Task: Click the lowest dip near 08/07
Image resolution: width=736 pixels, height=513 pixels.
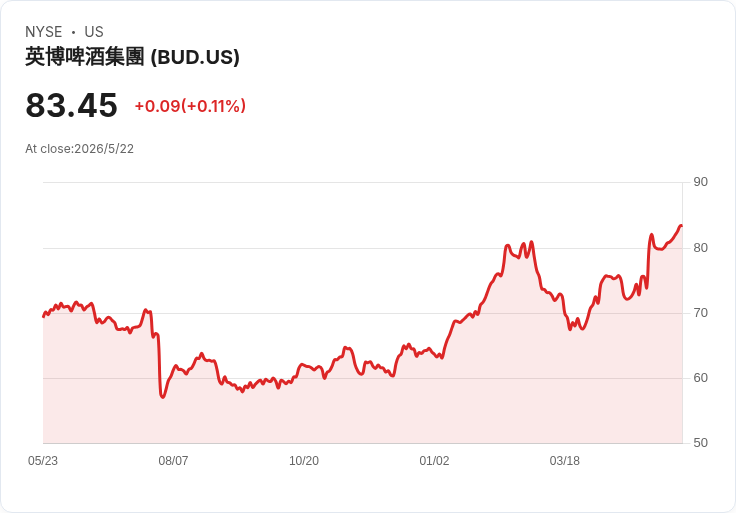Action: [x=162, y=397]
